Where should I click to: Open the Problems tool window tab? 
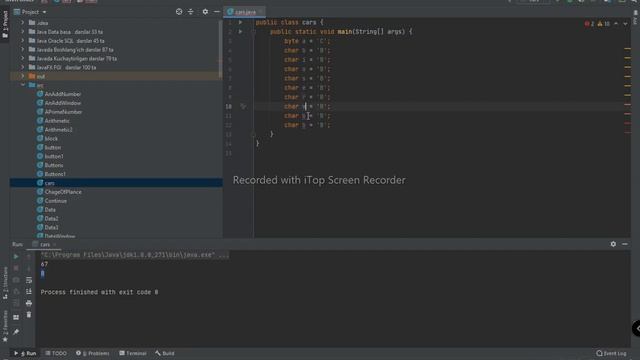click(x=93, y=353)
